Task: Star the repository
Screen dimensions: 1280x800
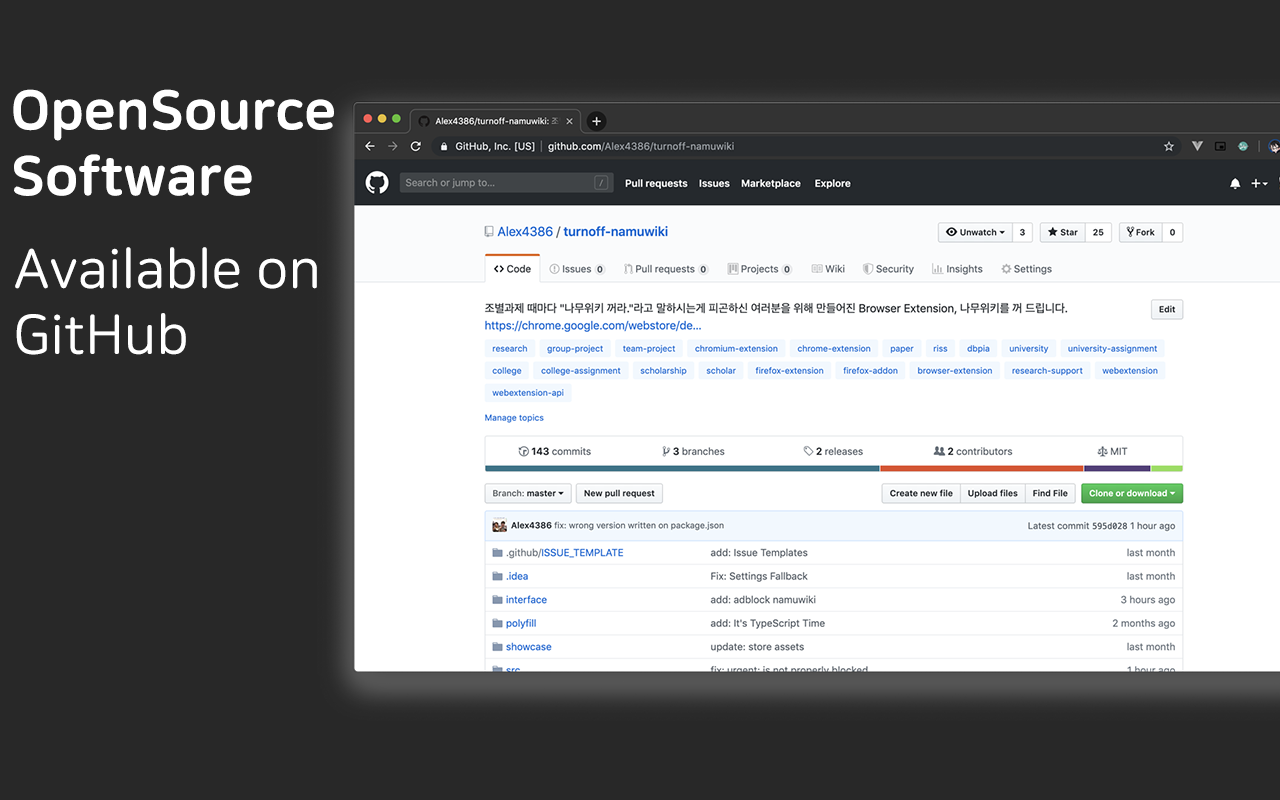Action: 1063,232
